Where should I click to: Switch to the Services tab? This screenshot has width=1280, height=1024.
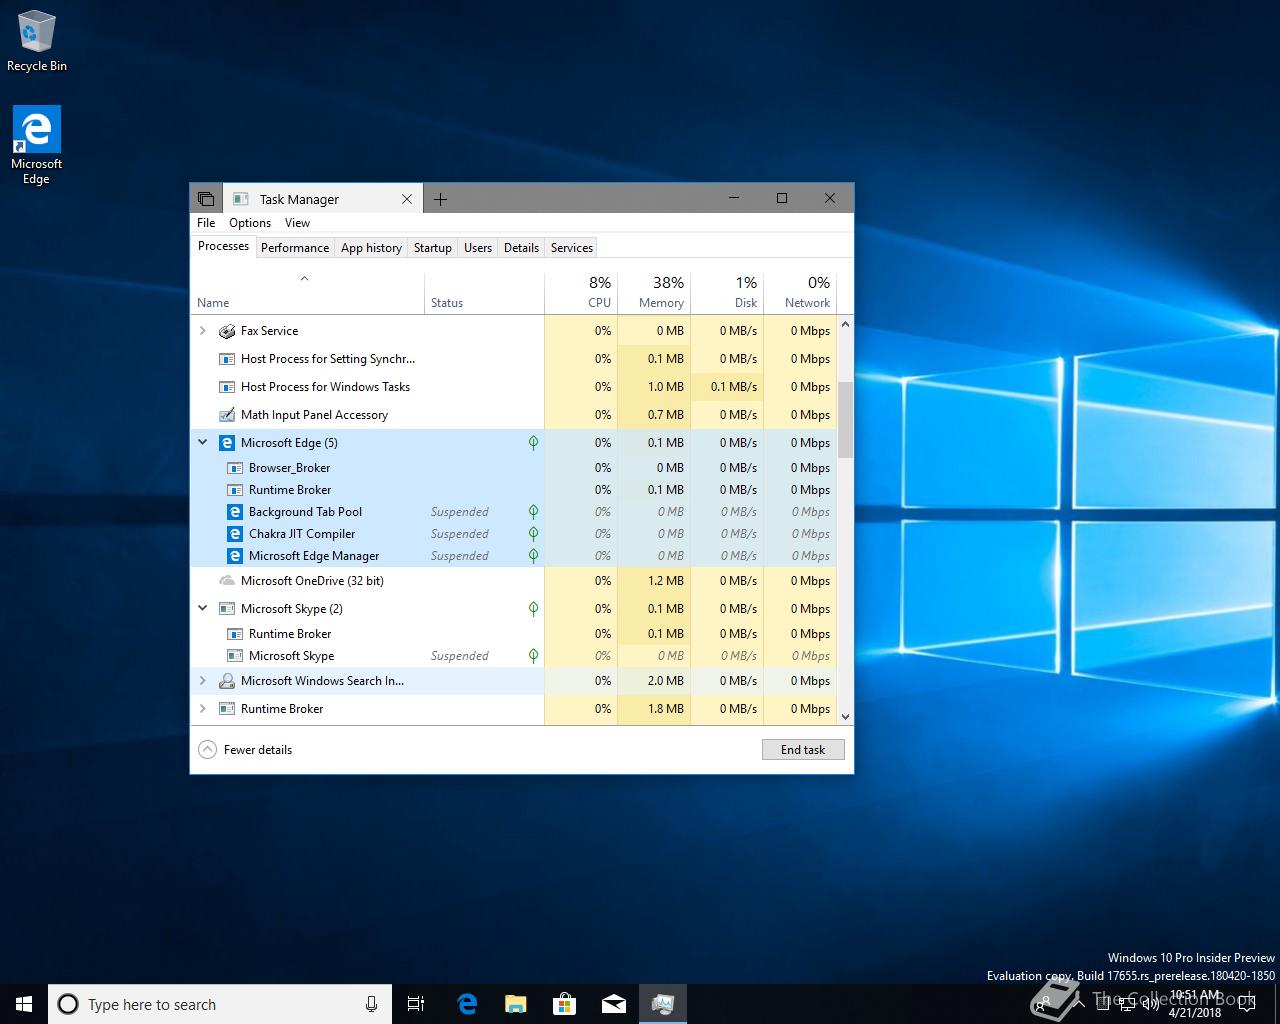pyautogui.click(x=572, y=248)
